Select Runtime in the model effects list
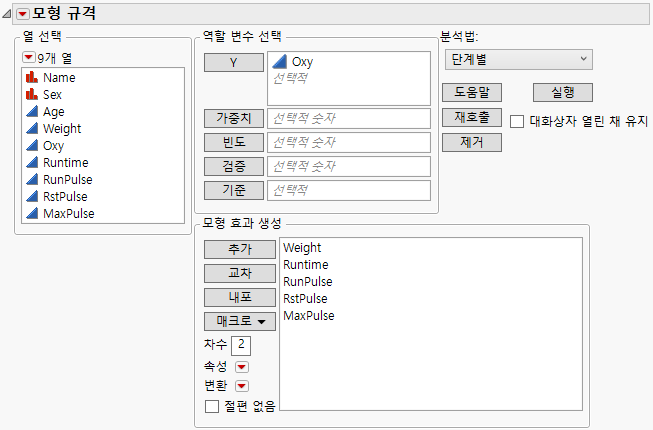The image size is (653, 430). click(x=306, y=265)
